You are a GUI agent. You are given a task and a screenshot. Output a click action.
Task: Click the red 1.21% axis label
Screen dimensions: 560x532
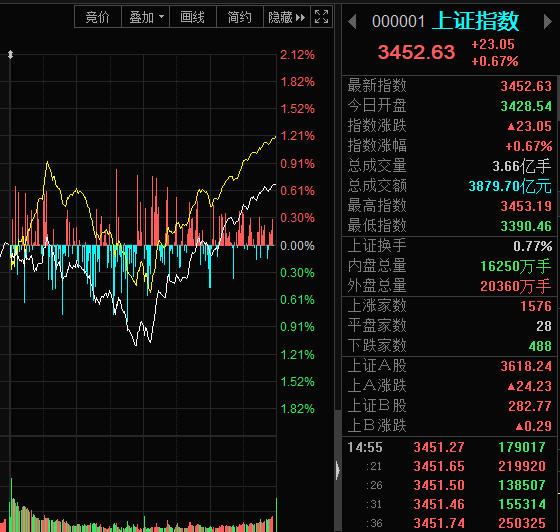tap(297, 136)
